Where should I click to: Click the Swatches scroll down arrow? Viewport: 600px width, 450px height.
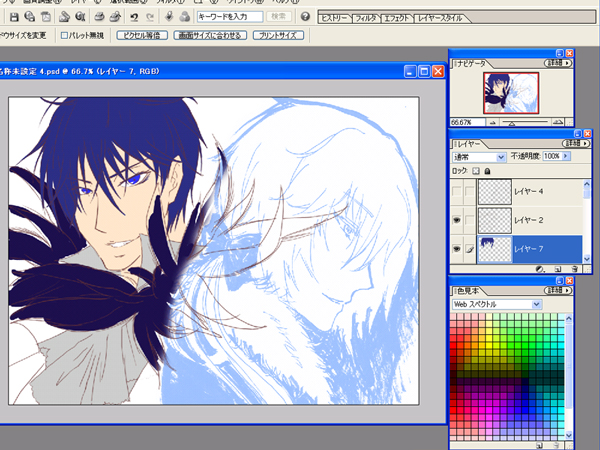(x=568, y=435)
